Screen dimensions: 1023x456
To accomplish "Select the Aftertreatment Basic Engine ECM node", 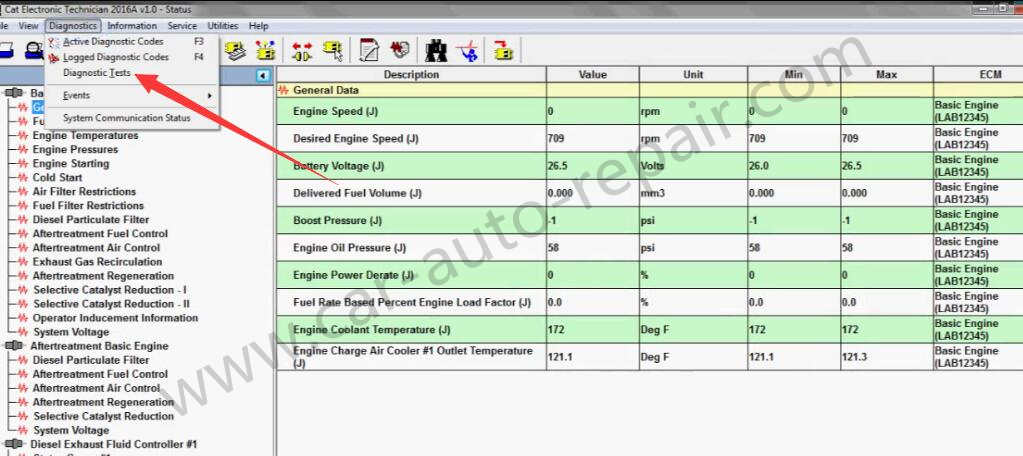I will pyautogui.click(x=99, y=346).
